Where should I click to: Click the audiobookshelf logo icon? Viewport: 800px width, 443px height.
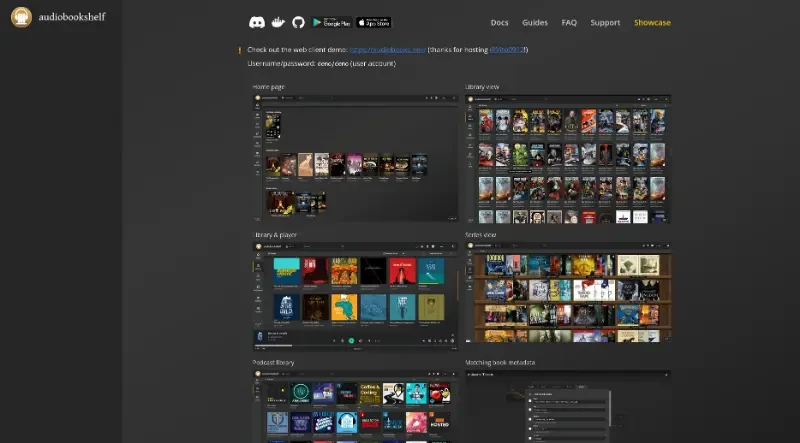21,17
